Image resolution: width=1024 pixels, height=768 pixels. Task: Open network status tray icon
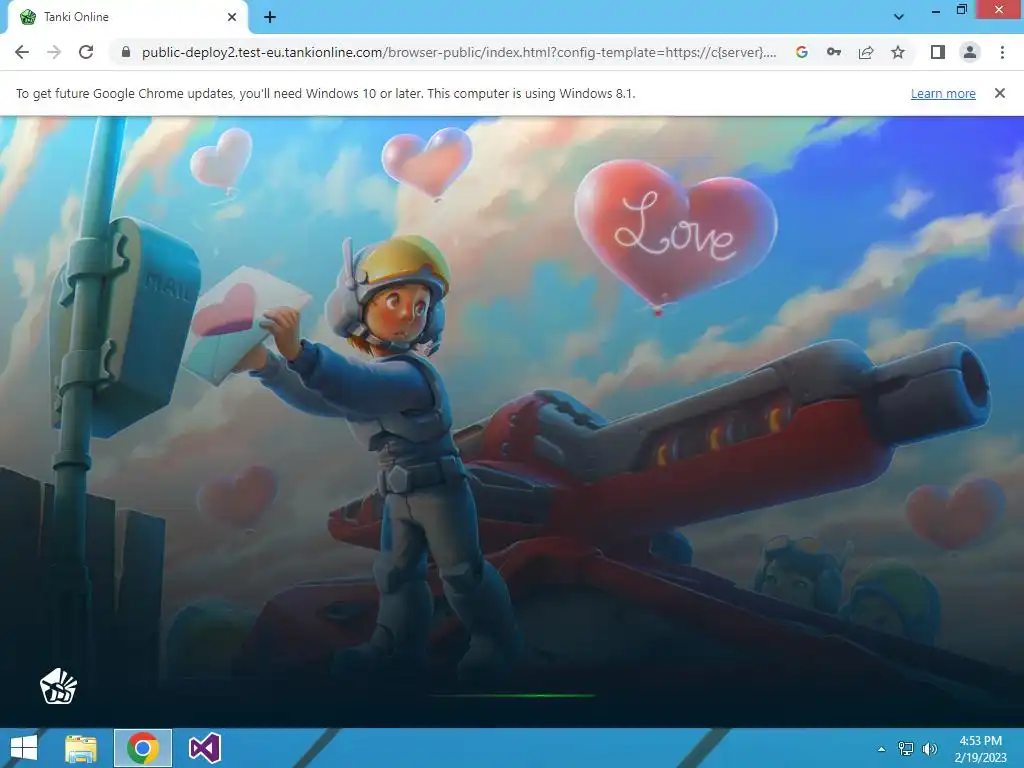[x=906, y=749]
